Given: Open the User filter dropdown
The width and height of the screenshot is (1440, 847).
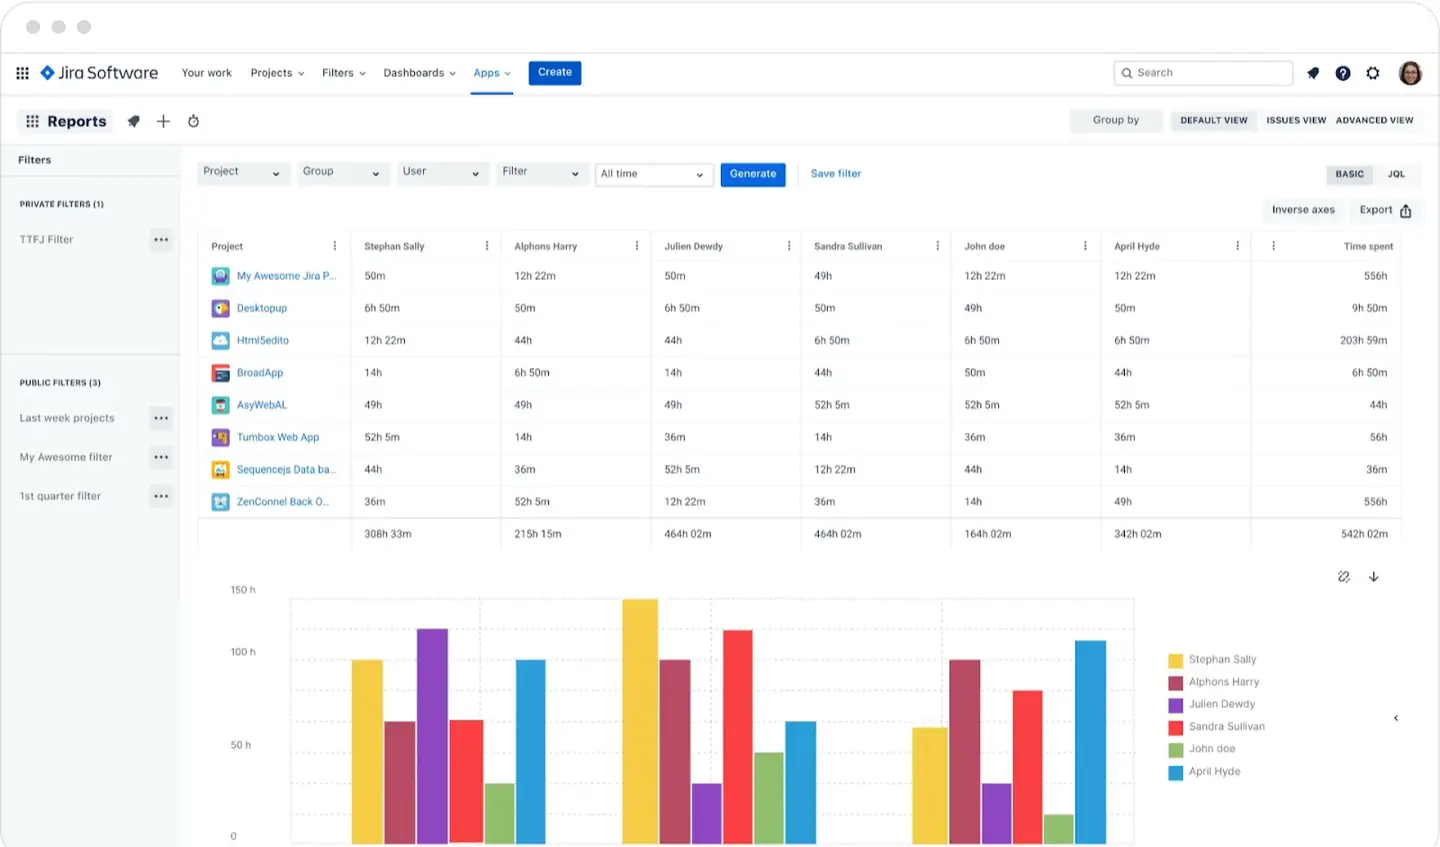Looking at the screenshot, I should coord(442,172).
